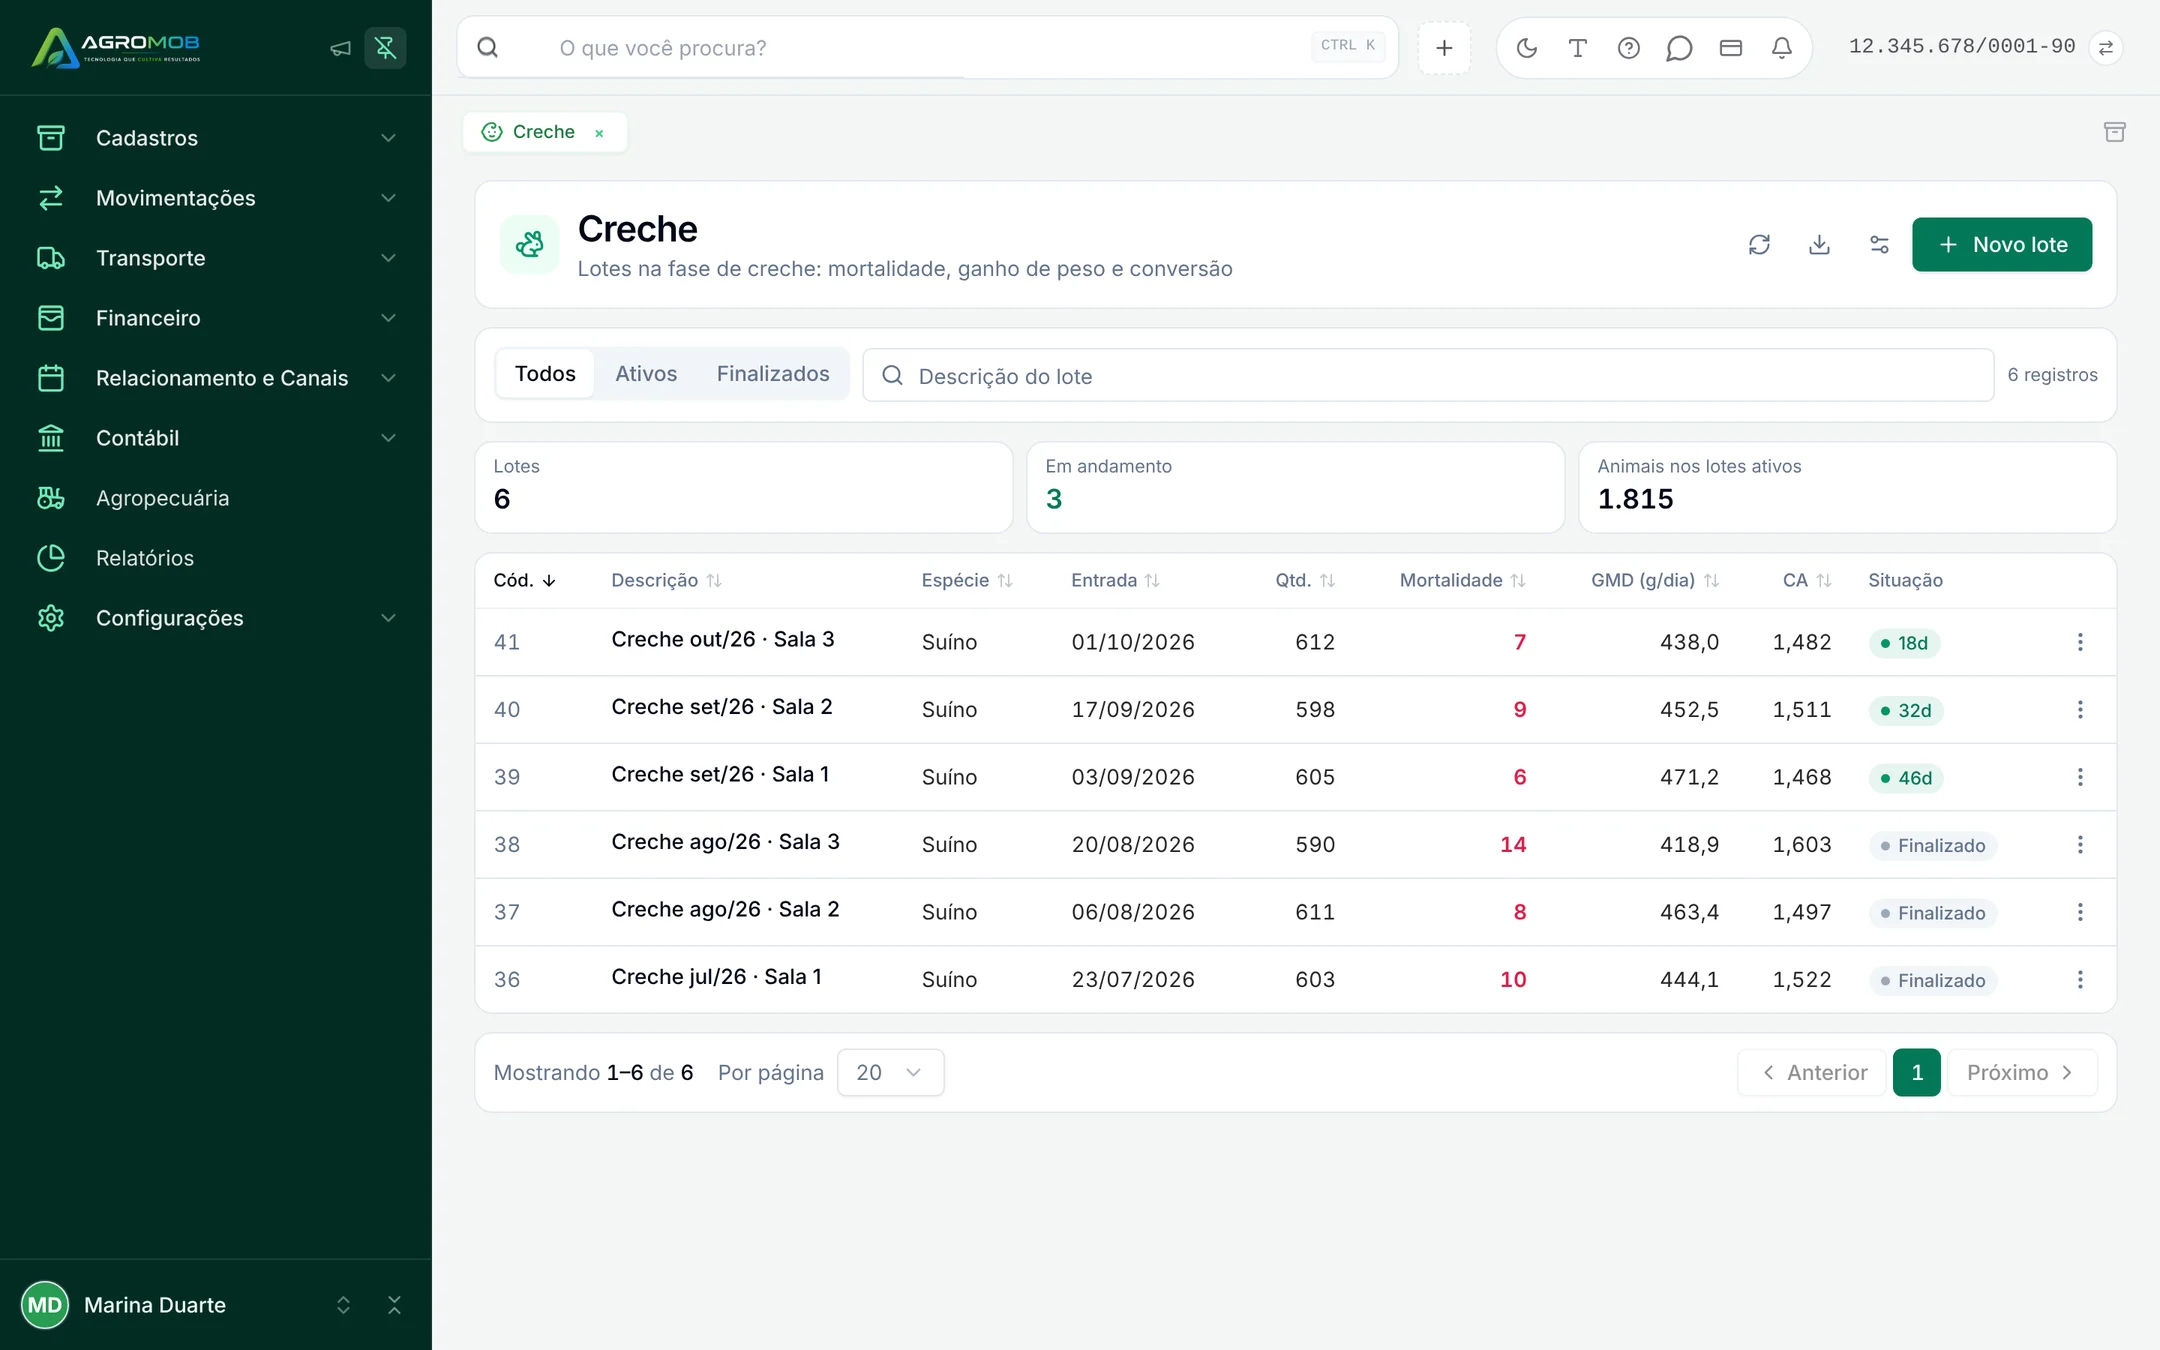Click the archive box icon near tabs

coord(2114,132)
